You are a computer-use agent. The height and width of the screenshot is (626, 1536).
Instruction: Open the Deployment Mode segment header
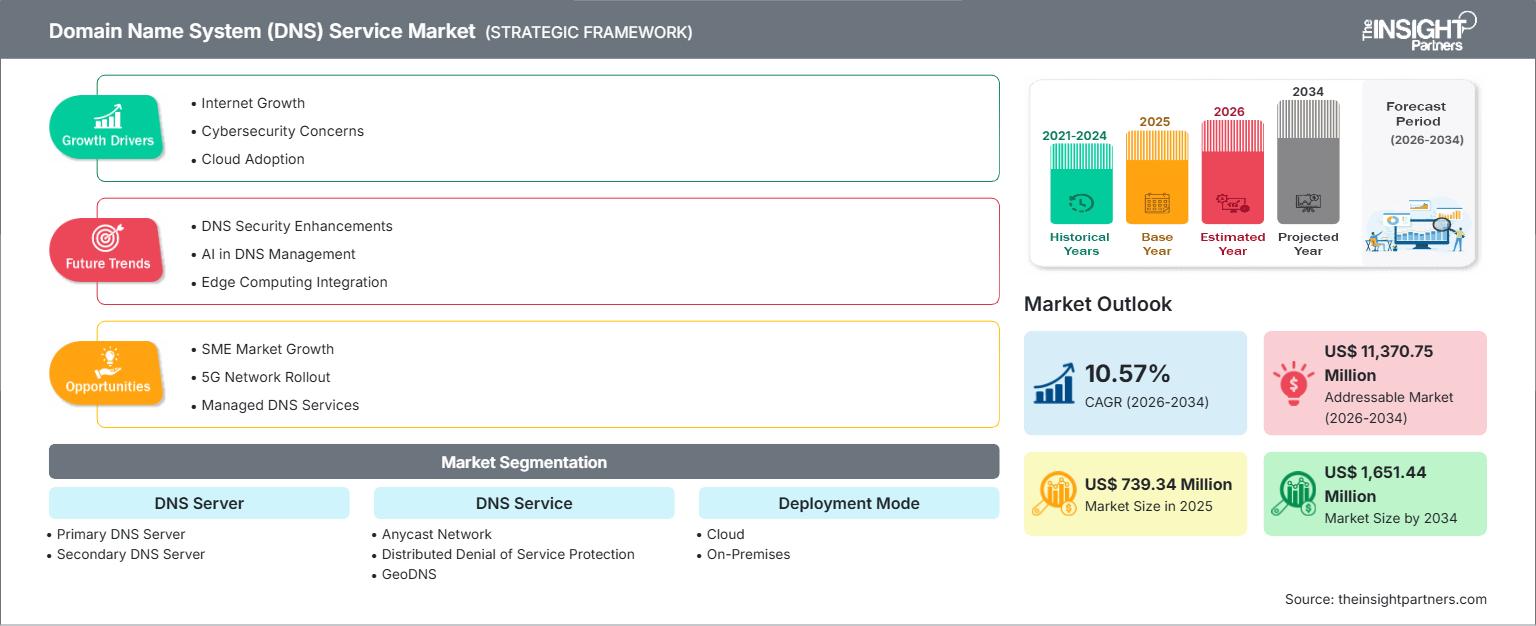pyautogui.click(x=849, y=503)
